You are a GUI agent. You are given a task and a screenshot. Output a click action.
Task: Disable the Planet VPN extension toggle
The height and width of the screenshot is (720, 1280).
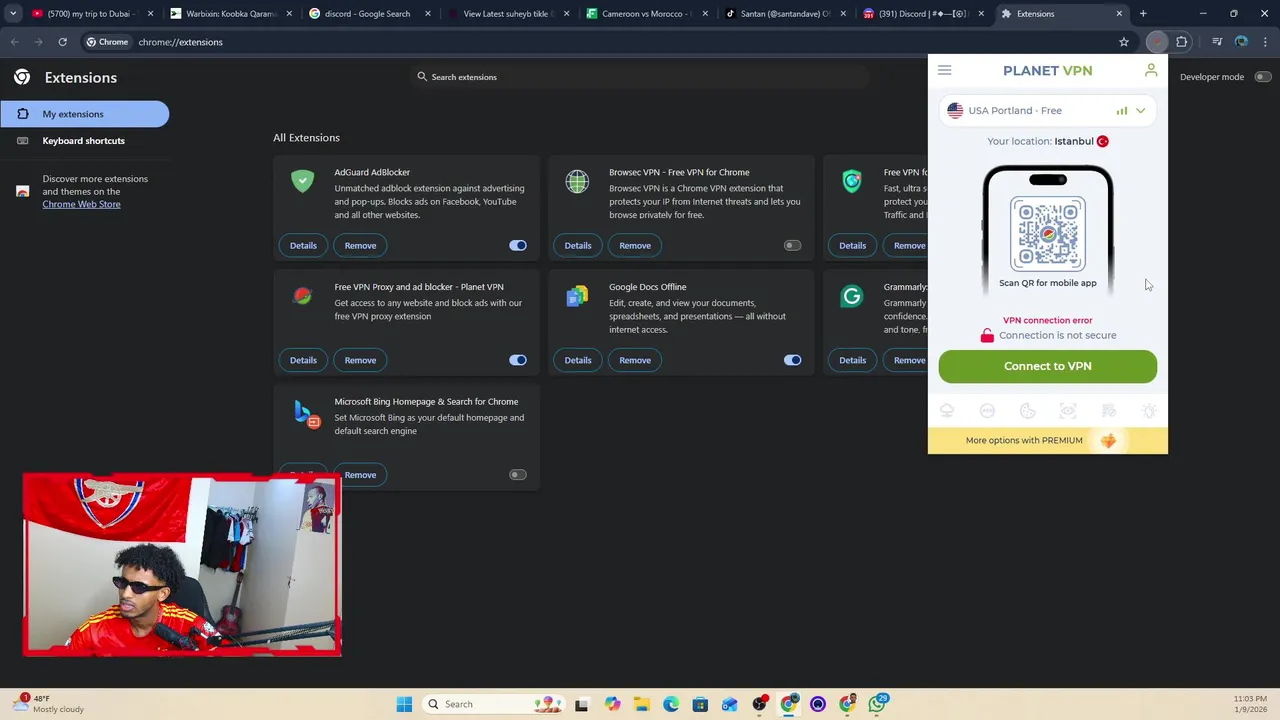pos(518,360)
